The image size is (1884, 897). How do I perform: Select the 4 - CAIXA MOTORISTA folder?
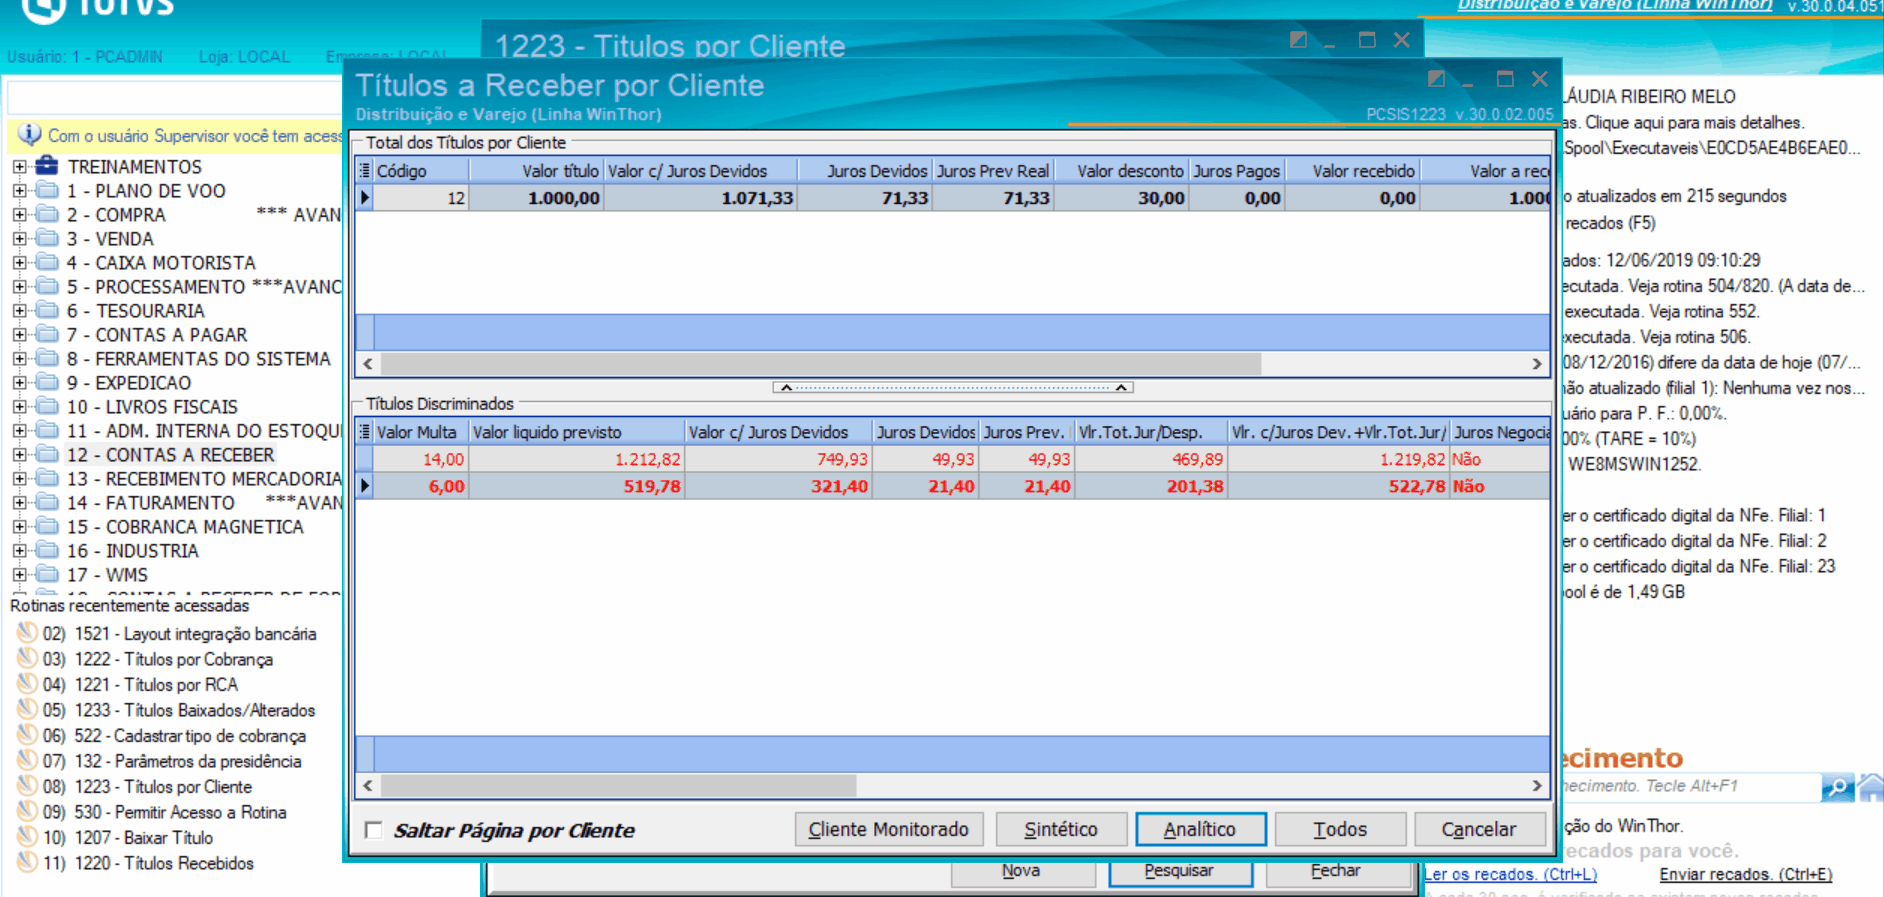(x=161, y=263)
